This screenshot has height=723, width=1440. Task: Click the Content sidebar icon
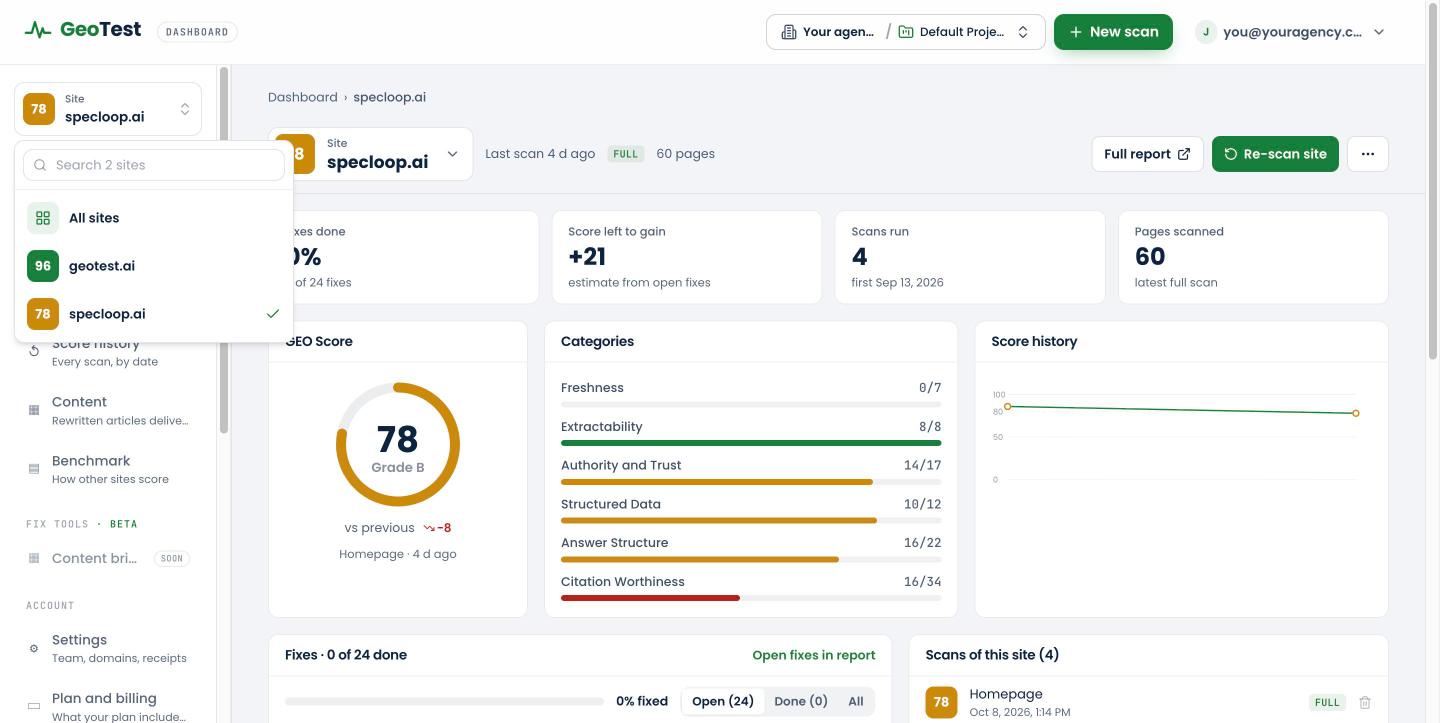(x=34, y=410)
